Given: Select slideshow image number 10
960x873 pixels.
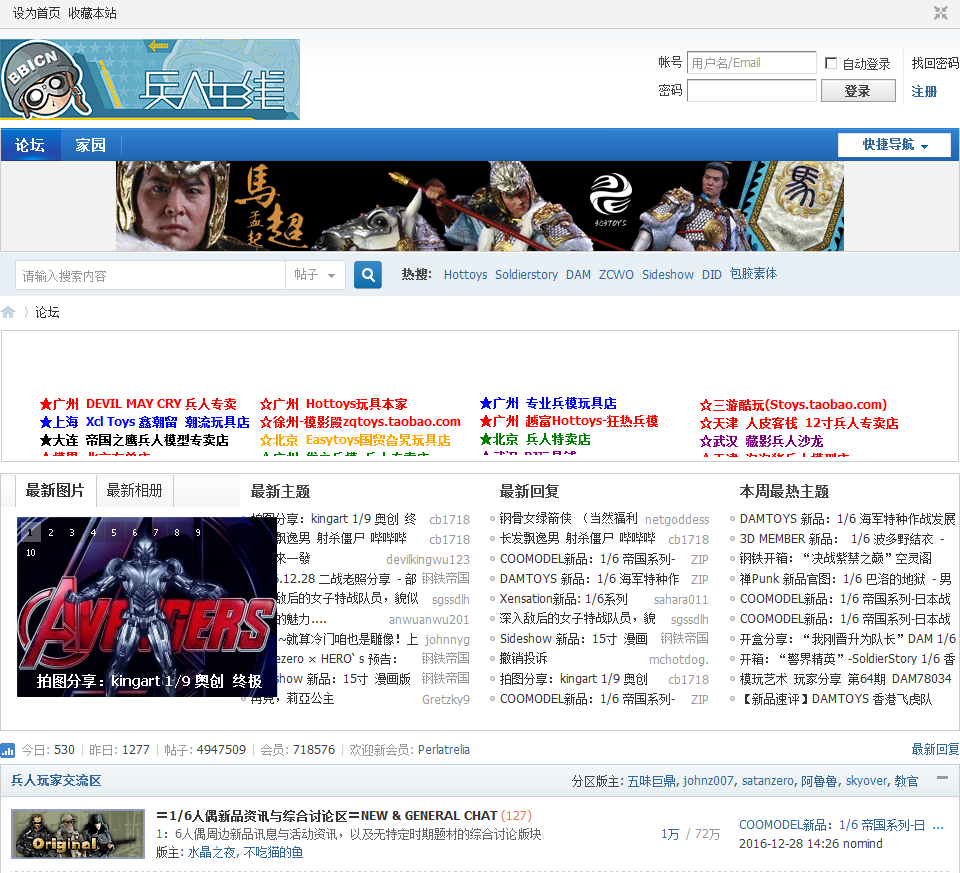Looking at the screenshot, I should pyautogui.click(x=31, y=552).
